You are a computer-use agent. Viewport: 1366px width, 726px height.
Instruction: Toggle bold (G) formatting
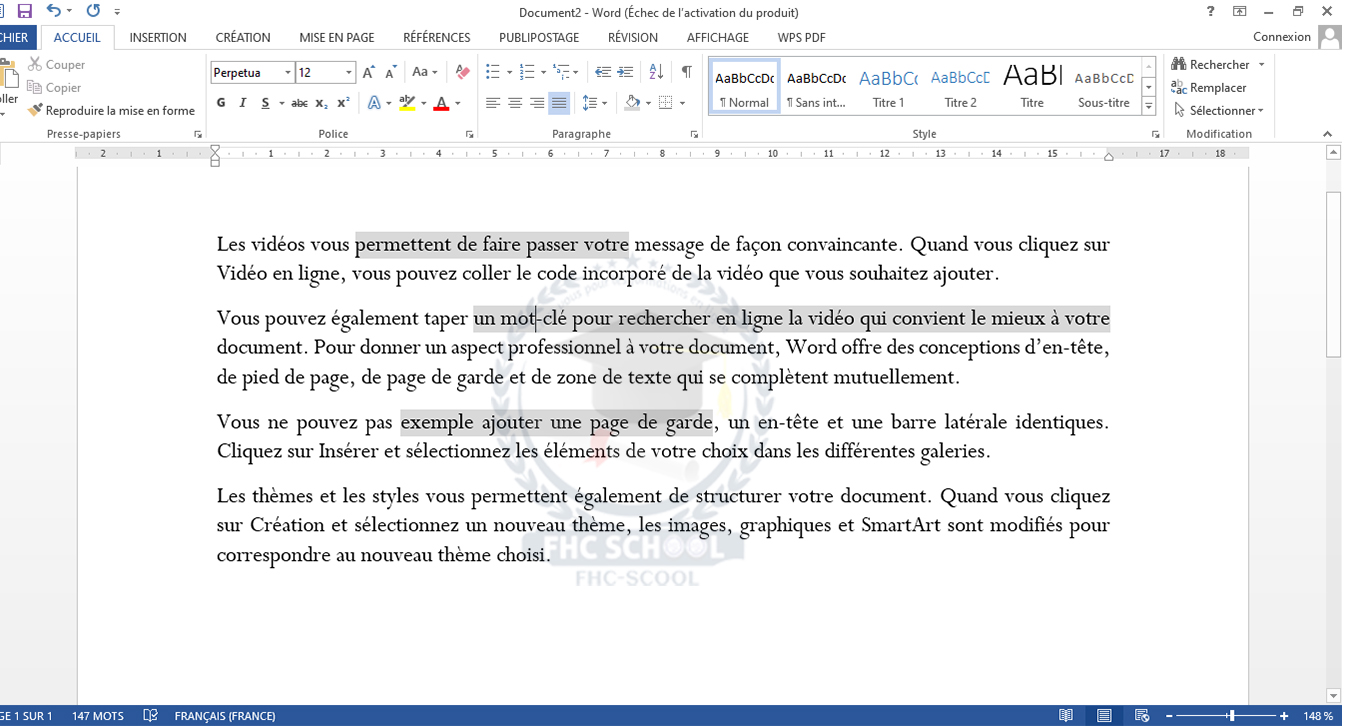[221, 103]
